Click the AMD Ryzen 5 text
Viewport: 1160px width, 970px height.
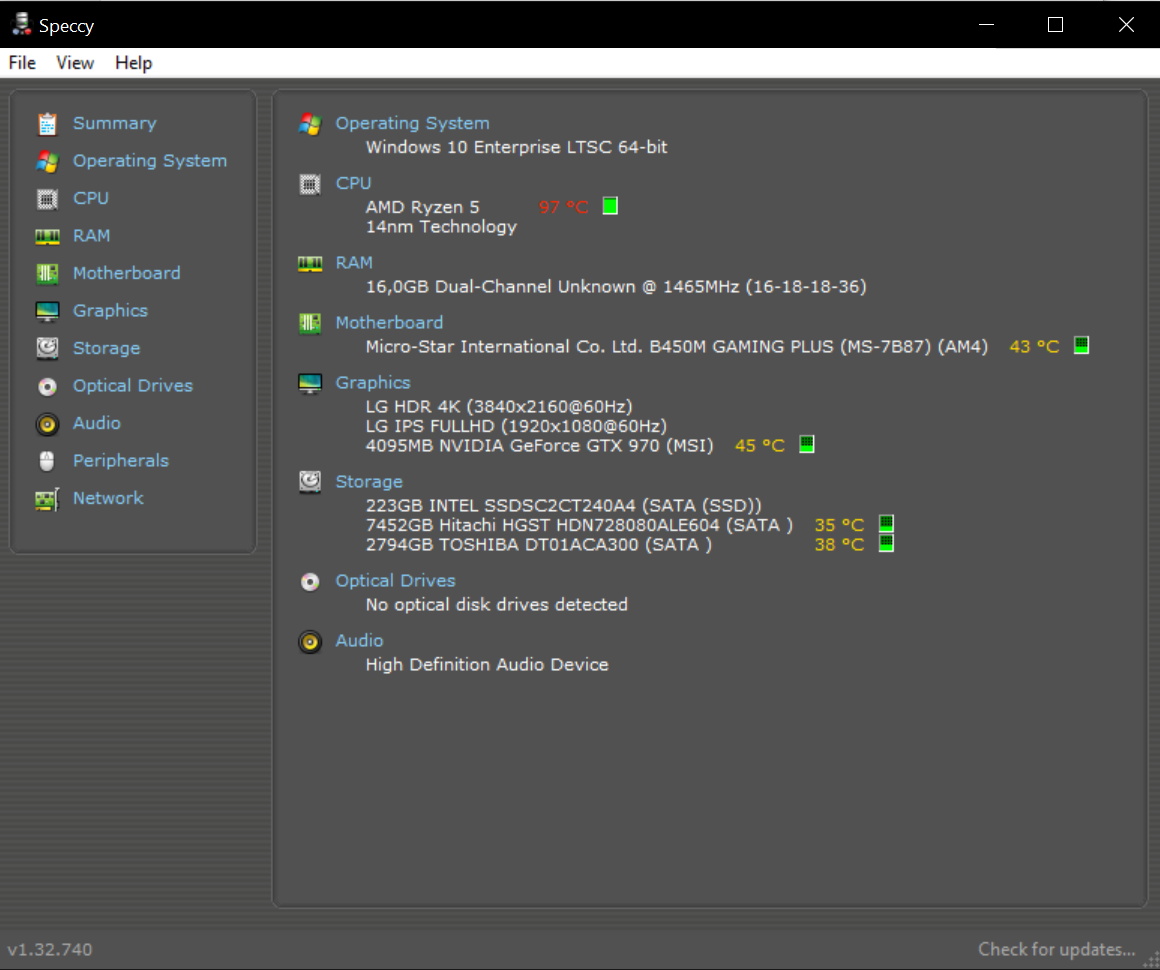coord(422,207)
